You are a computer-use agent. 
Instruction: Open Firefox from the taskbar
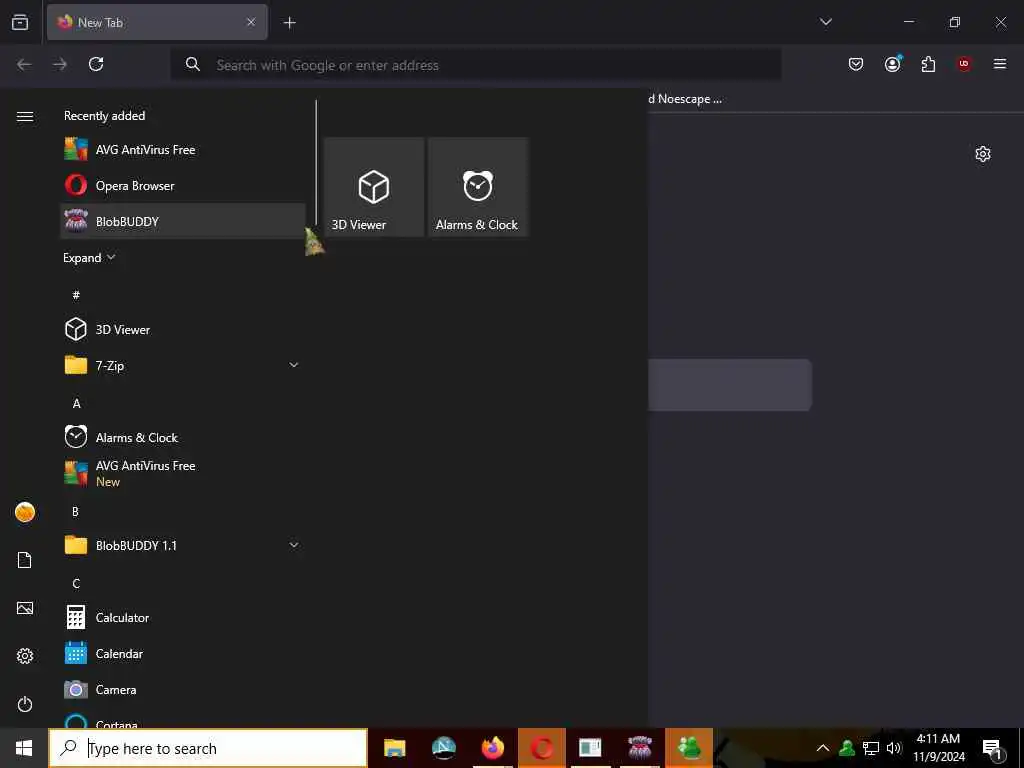pos(493,748)
